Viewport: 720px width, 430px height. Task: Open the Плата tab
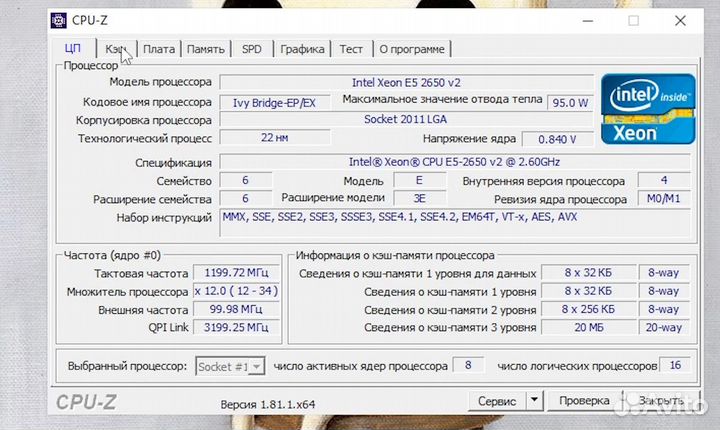(x=159, y=49)
